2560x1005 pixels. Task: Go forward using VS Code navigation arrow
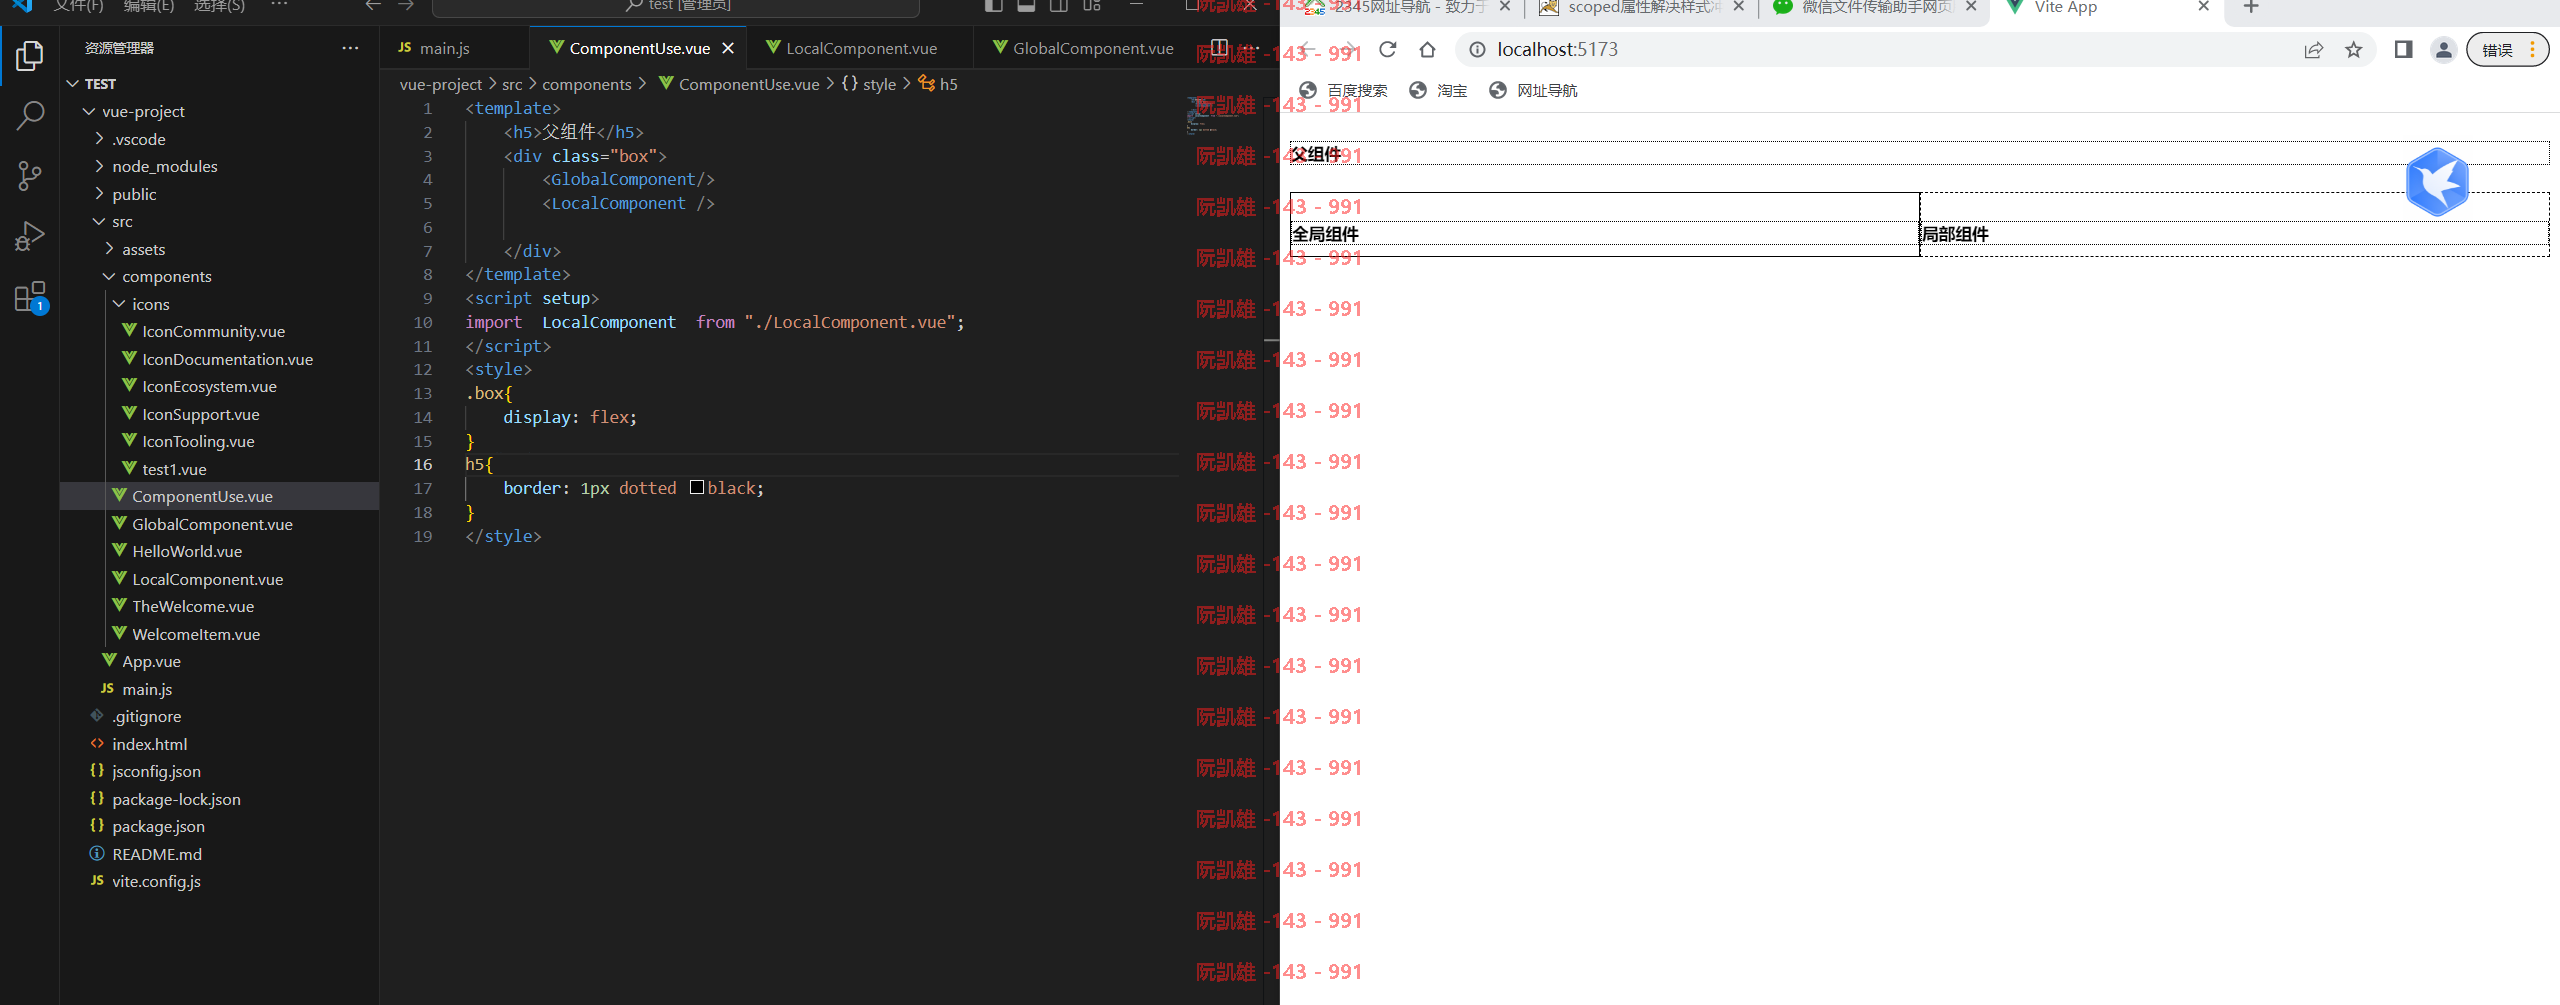click(x=405, y=6)
